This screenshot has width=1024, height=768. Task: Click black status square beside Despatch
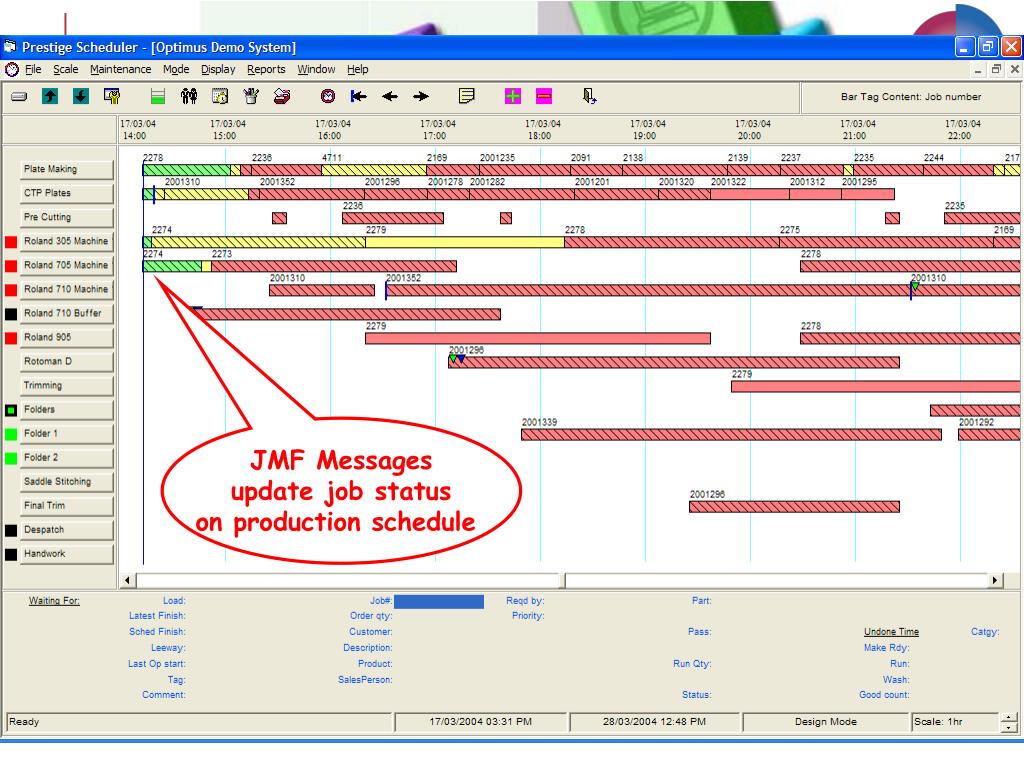coord(11,531)
